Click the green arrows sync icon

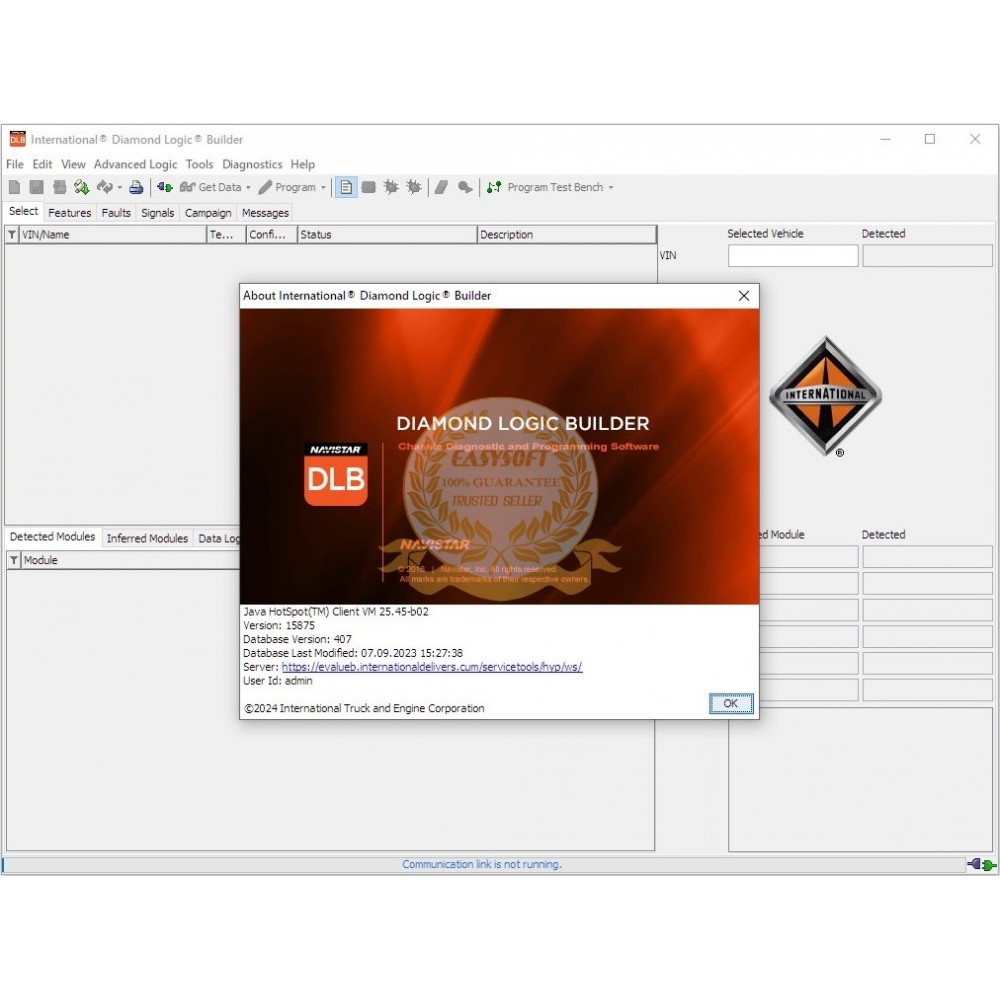81,187
